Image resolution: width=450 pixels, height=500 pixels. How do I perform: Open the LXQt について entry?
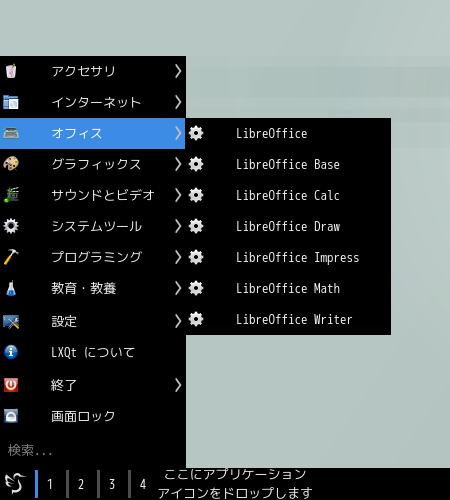[93, 352]
